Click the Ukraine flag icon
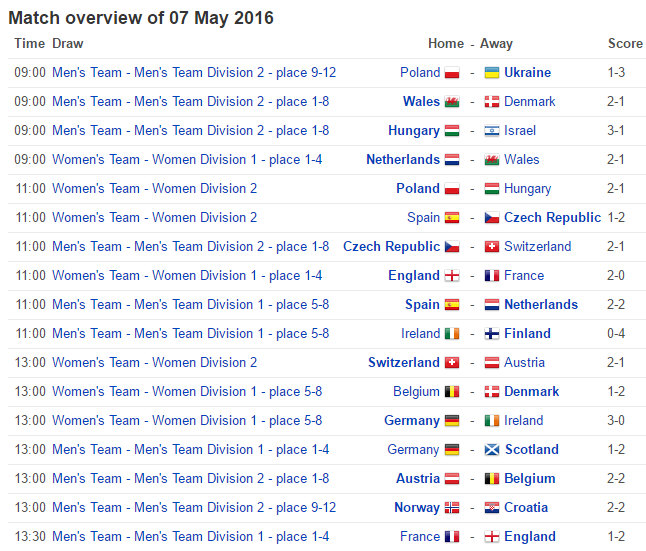This screenshot has height=551, width=646. click(492, 73)
